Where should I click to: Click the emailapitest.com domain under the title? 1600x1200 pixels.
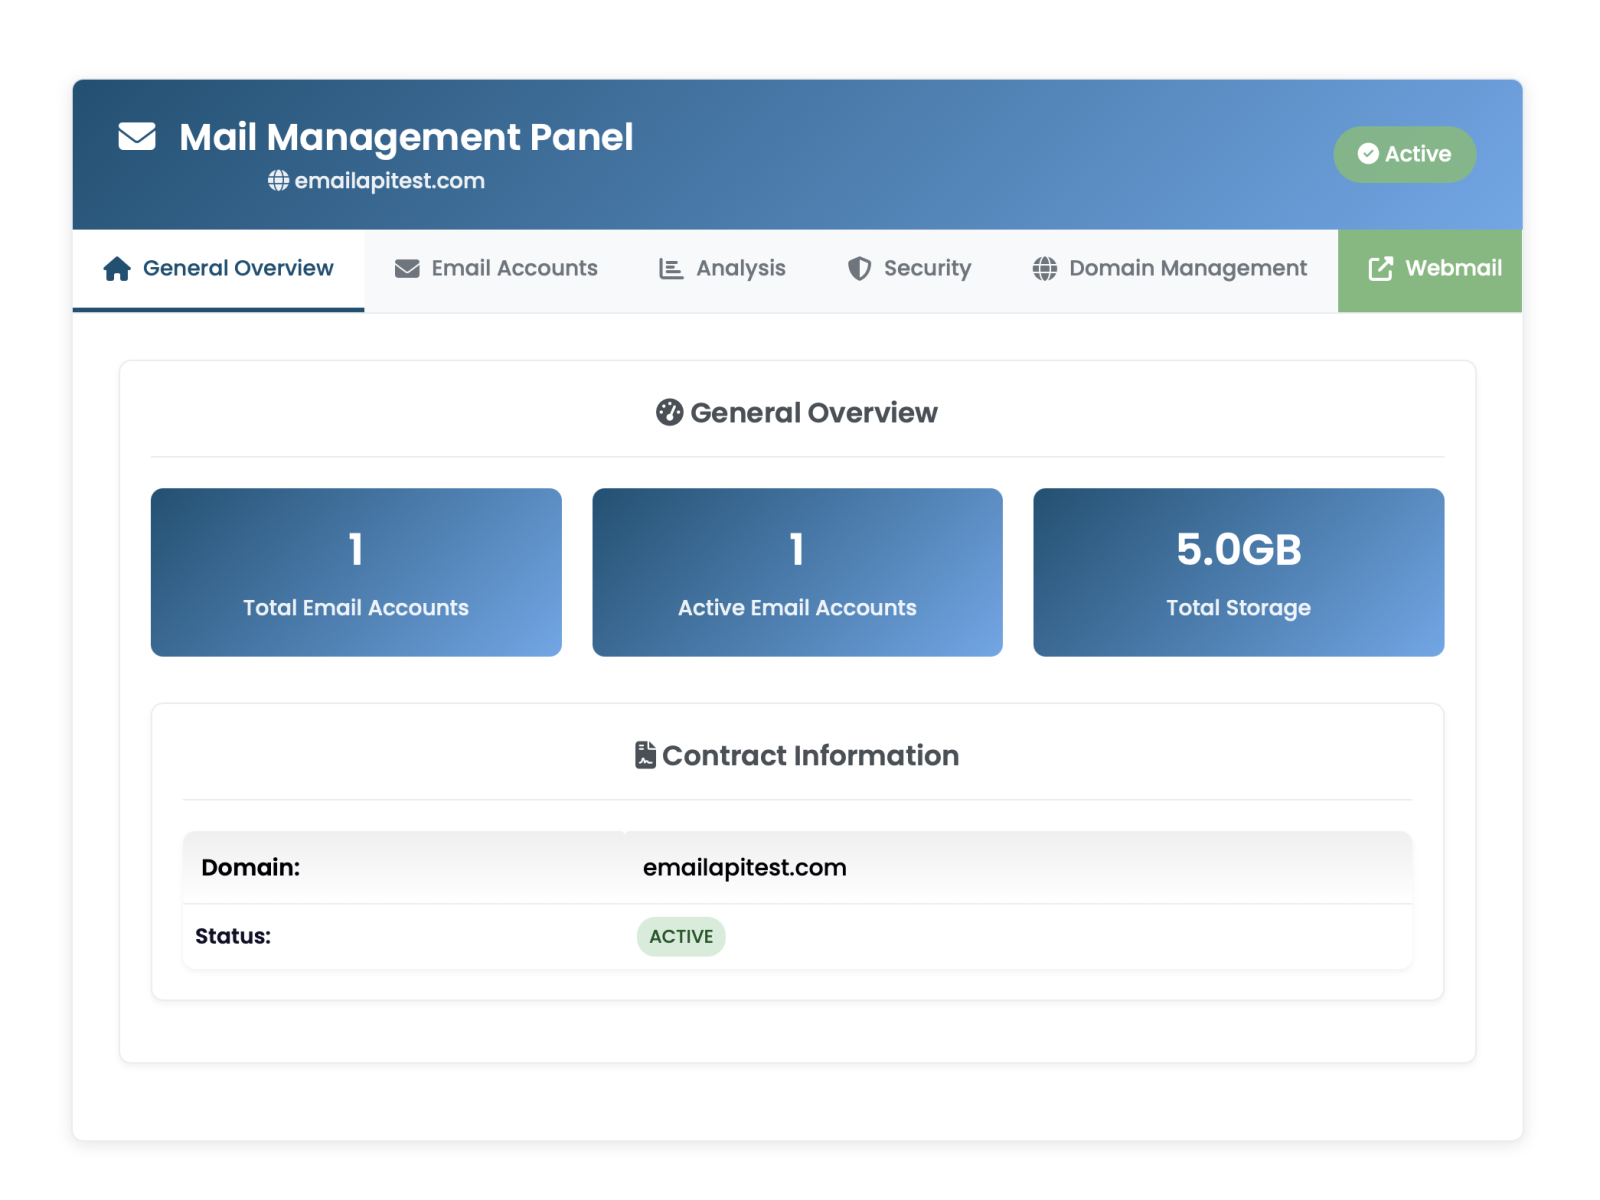tap(389, 181)
